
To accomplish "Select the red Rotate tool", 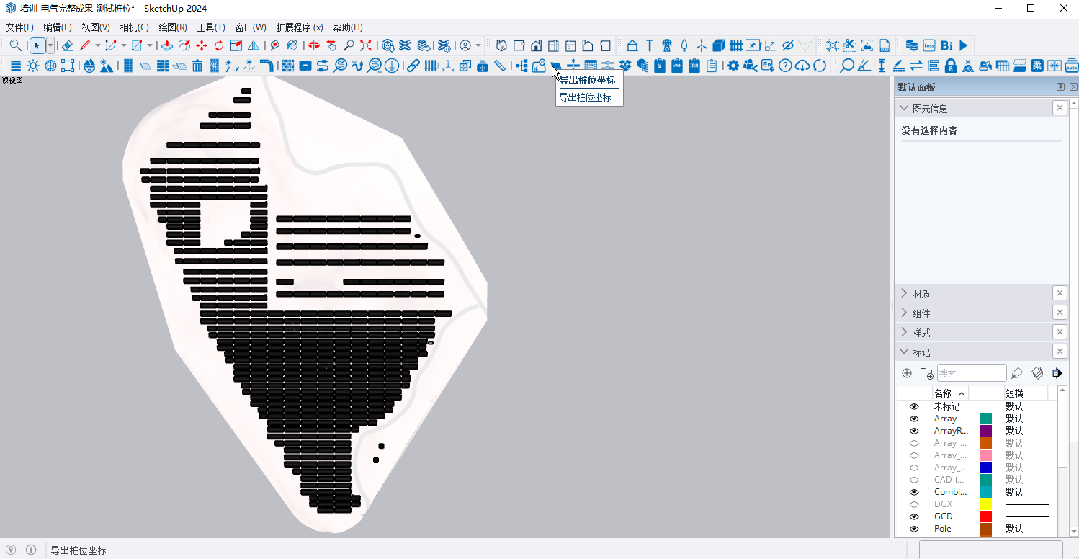I will point(219,45).
